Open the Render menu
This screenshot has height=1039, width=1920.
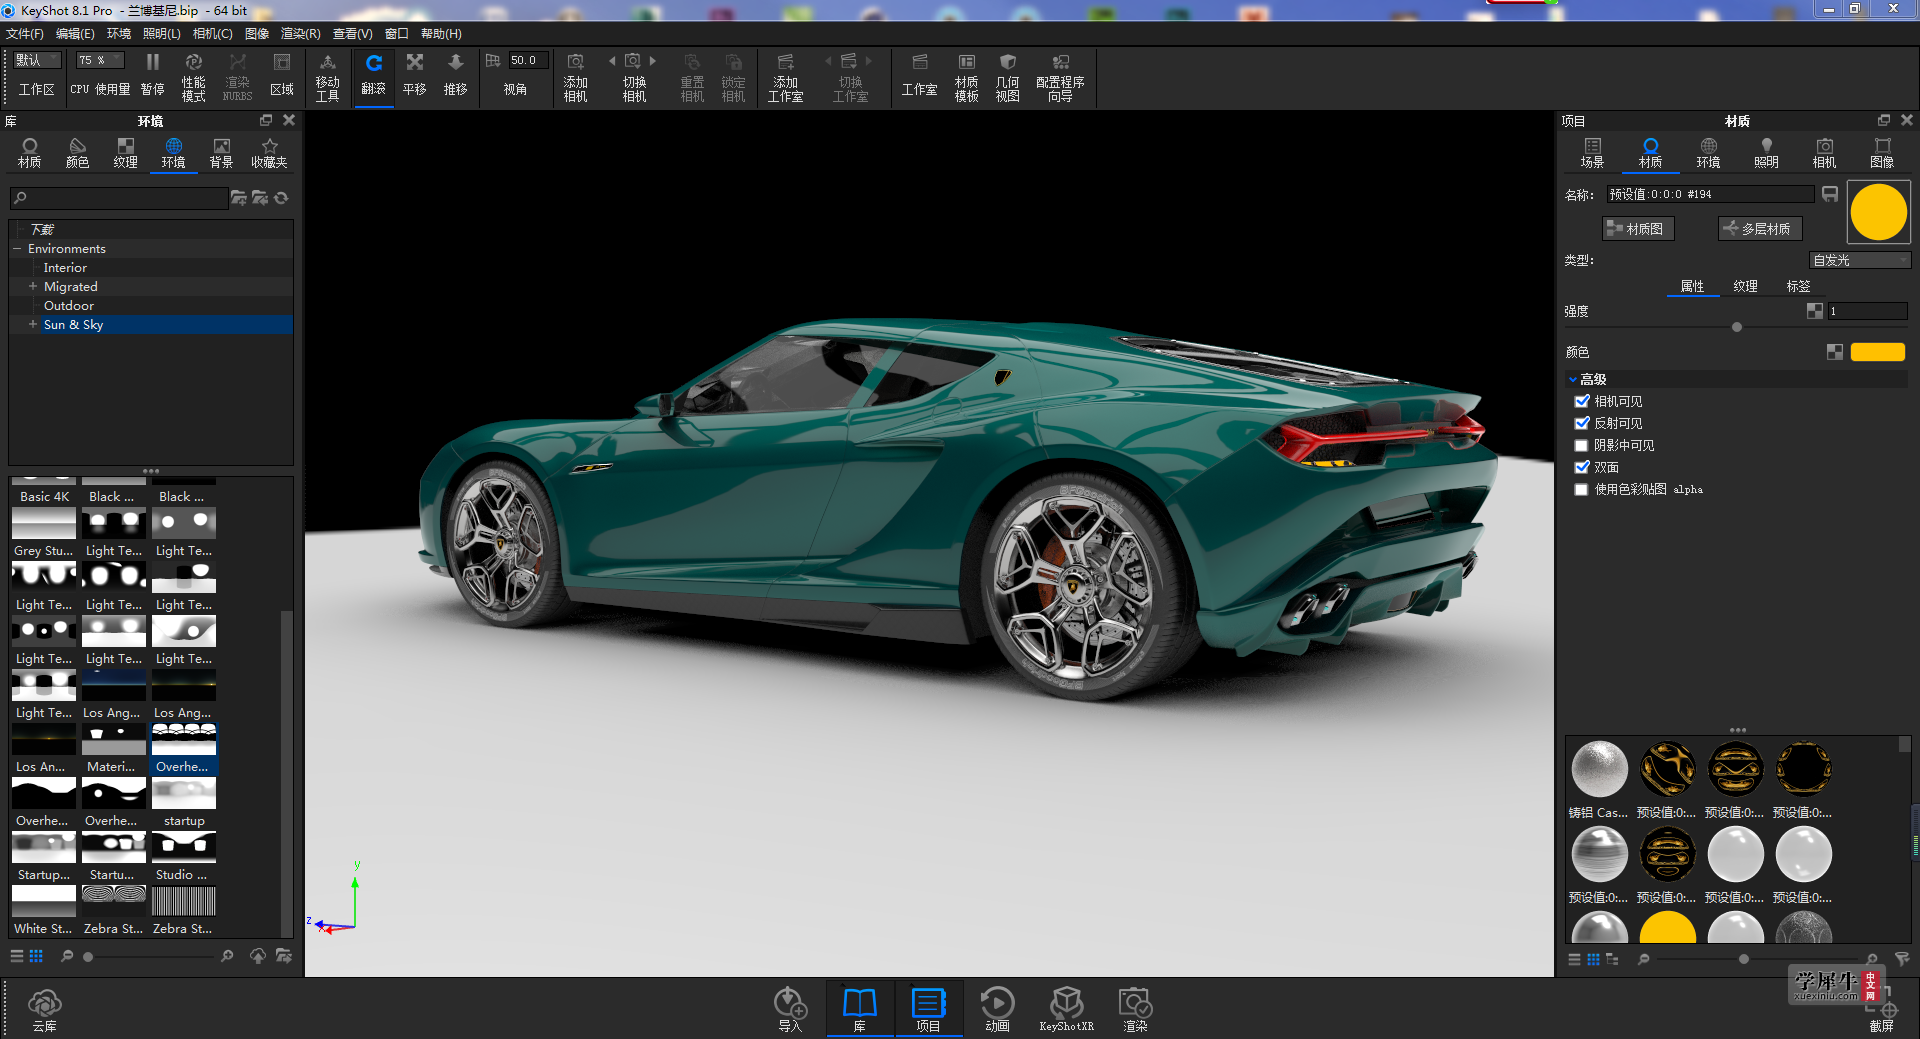[x=300, y=33]
